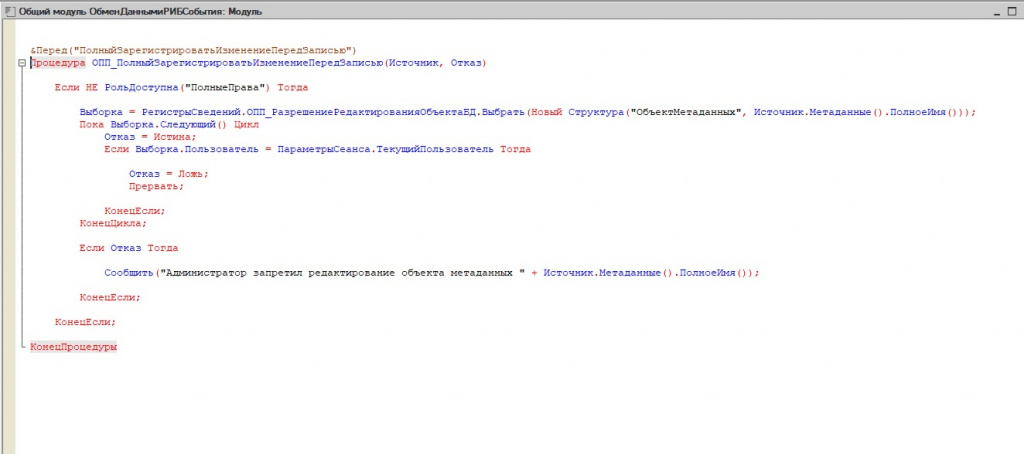Click the 'Прервать;' statement
This screenshot has height=454, width=1024.
click(x=156, y=186)
